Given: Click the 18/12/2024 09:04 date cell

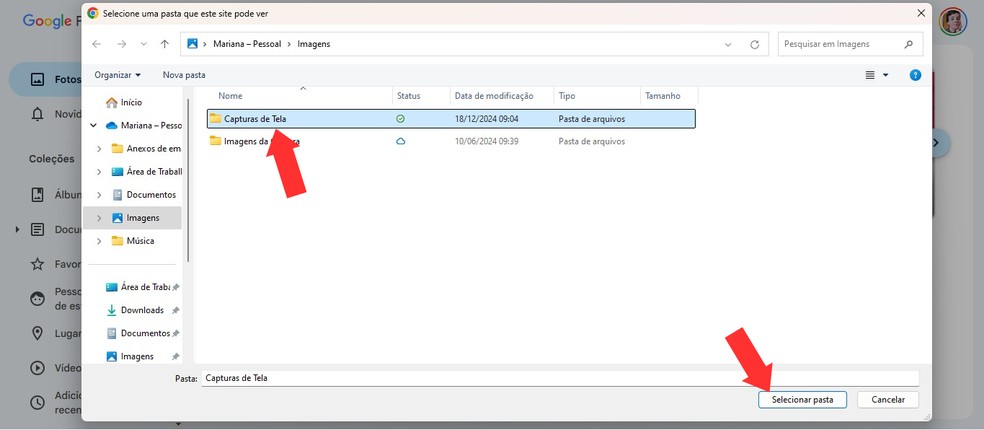Looking at the screenshot, I should pyautogui.click(x=486, y=119).
